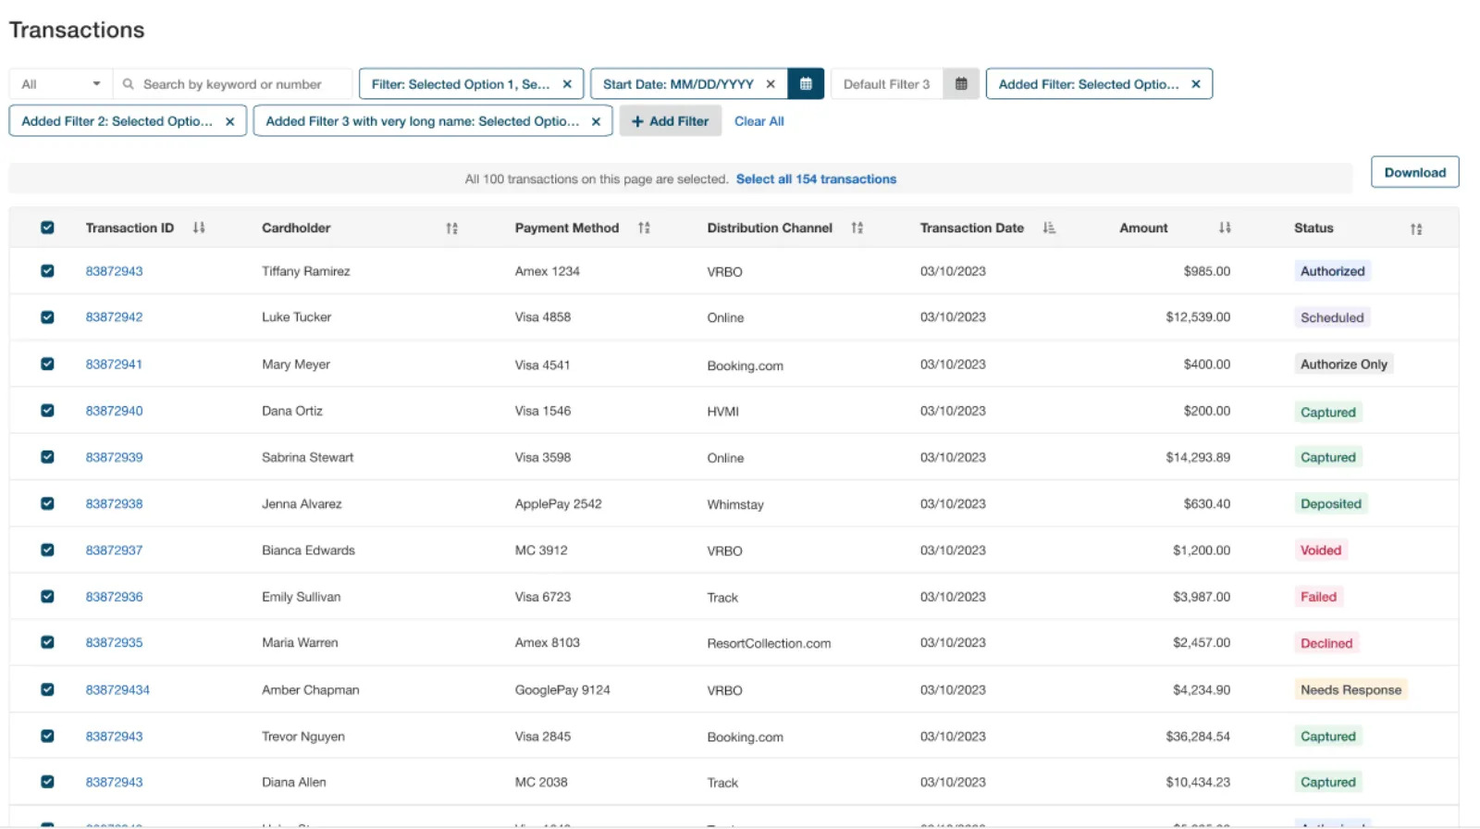Remove Added Filter 3 with very long name
The width and height of the screenshot is (1480, 829).
point(594,120)
